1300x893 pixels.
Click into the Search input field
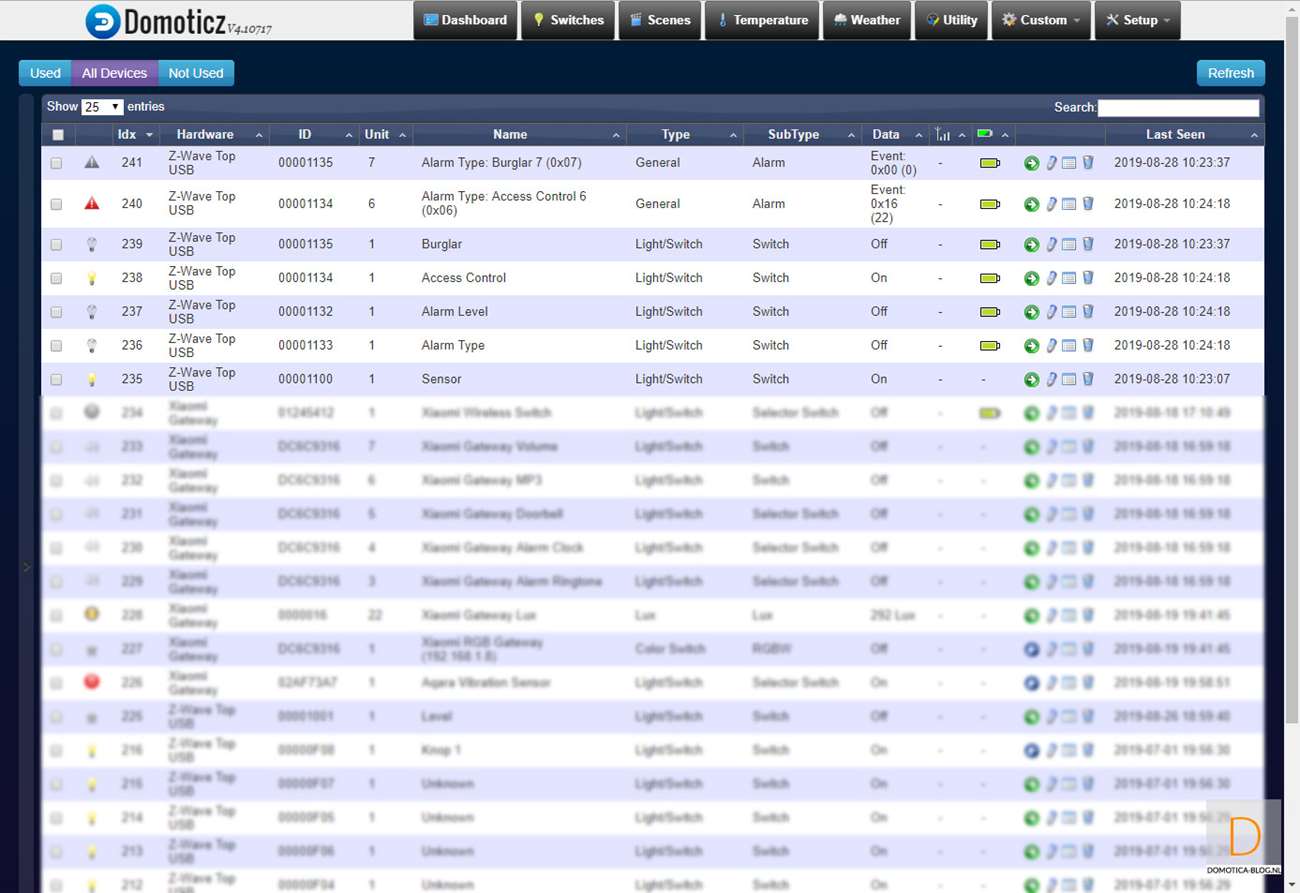[x=1178, y=108]
